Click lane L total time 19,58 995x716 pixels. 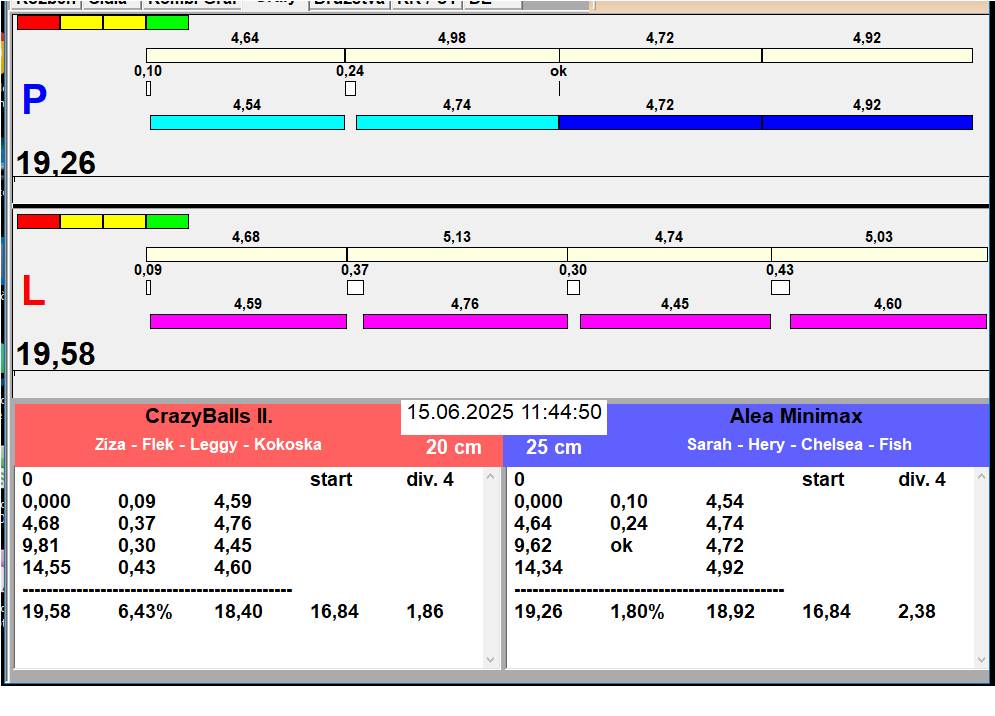pyautogui.click(x=56, y=354)
